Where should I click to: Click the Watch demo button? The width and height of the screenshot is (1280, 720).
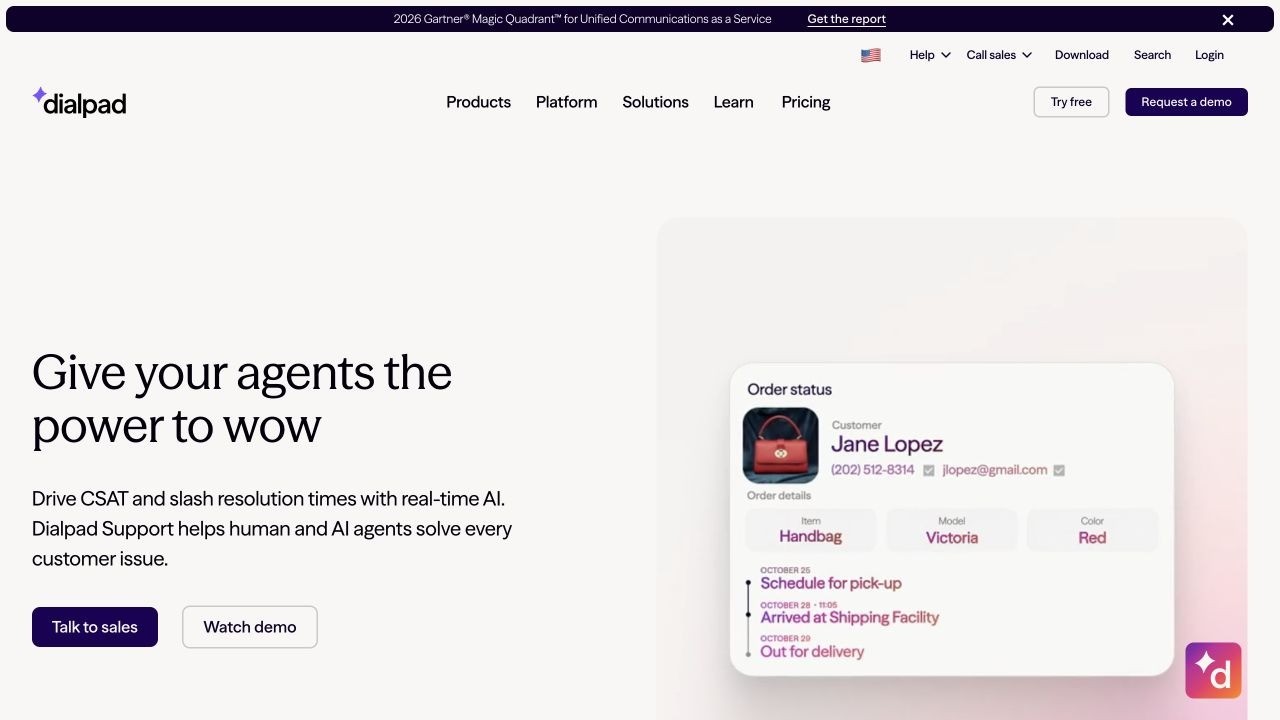(x=250, y=627)
